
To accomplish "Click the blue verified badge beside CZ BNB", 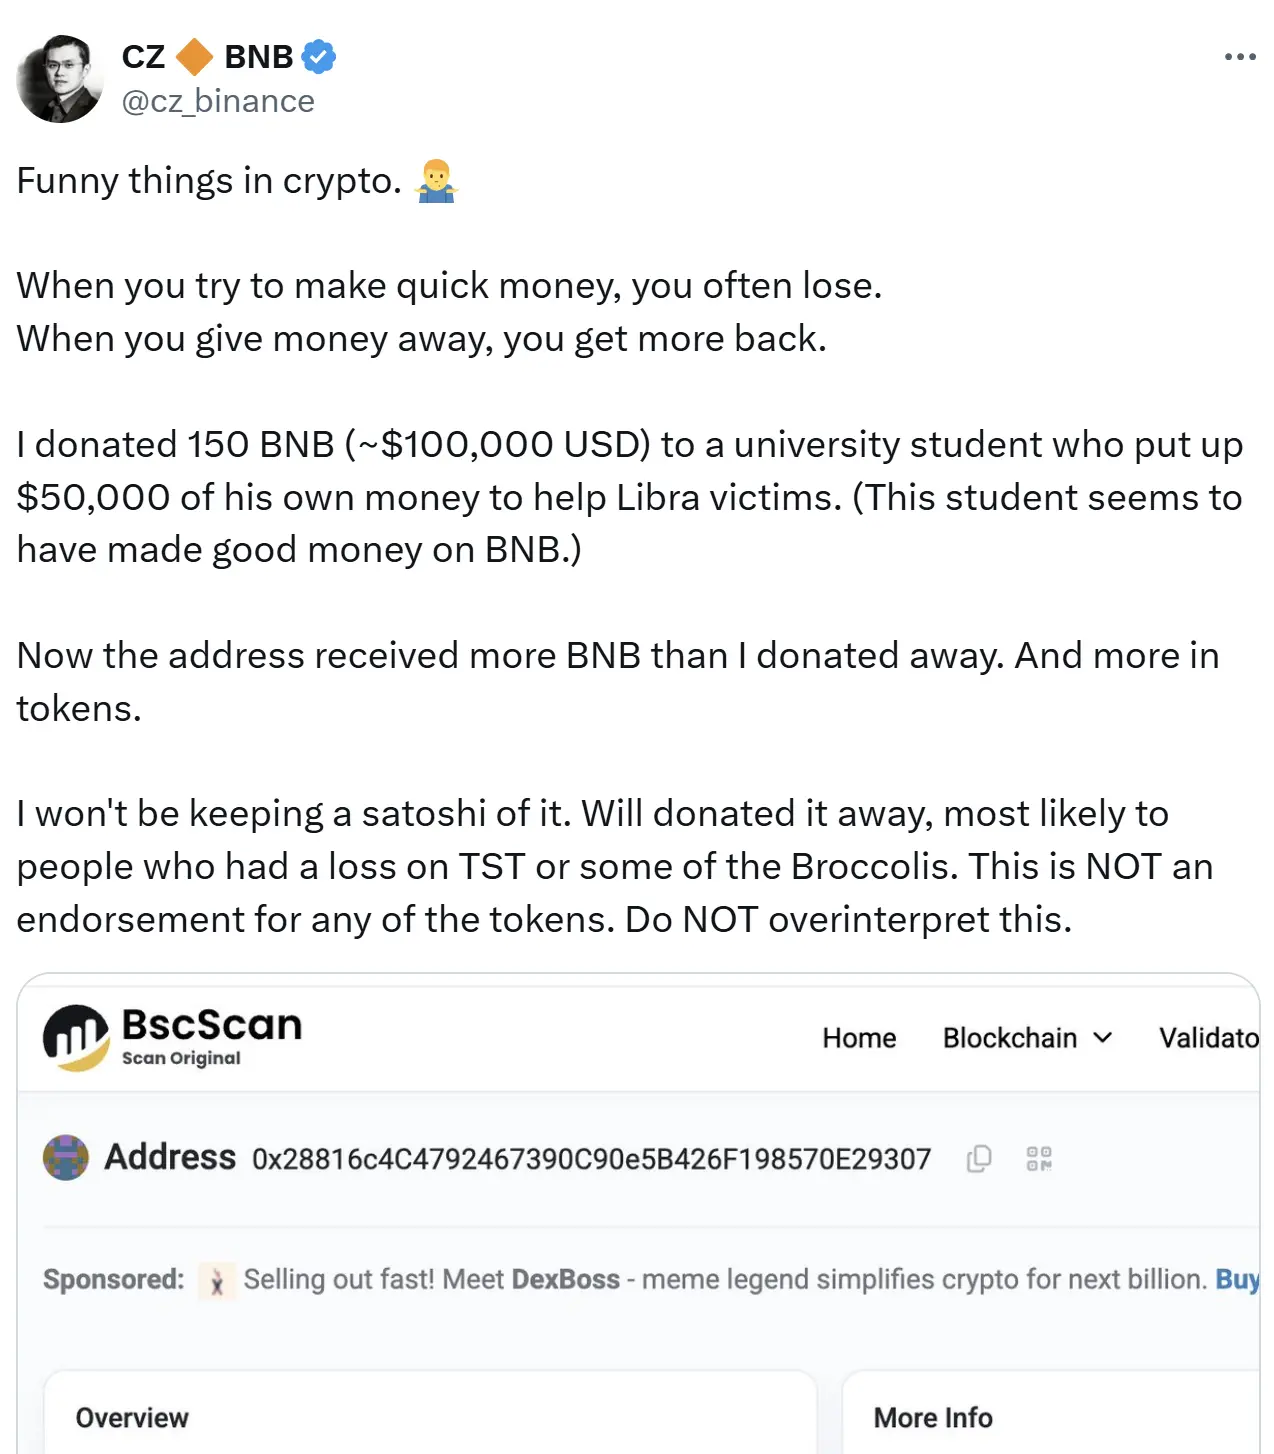I will pyautogui.click(x=316, y=57).
